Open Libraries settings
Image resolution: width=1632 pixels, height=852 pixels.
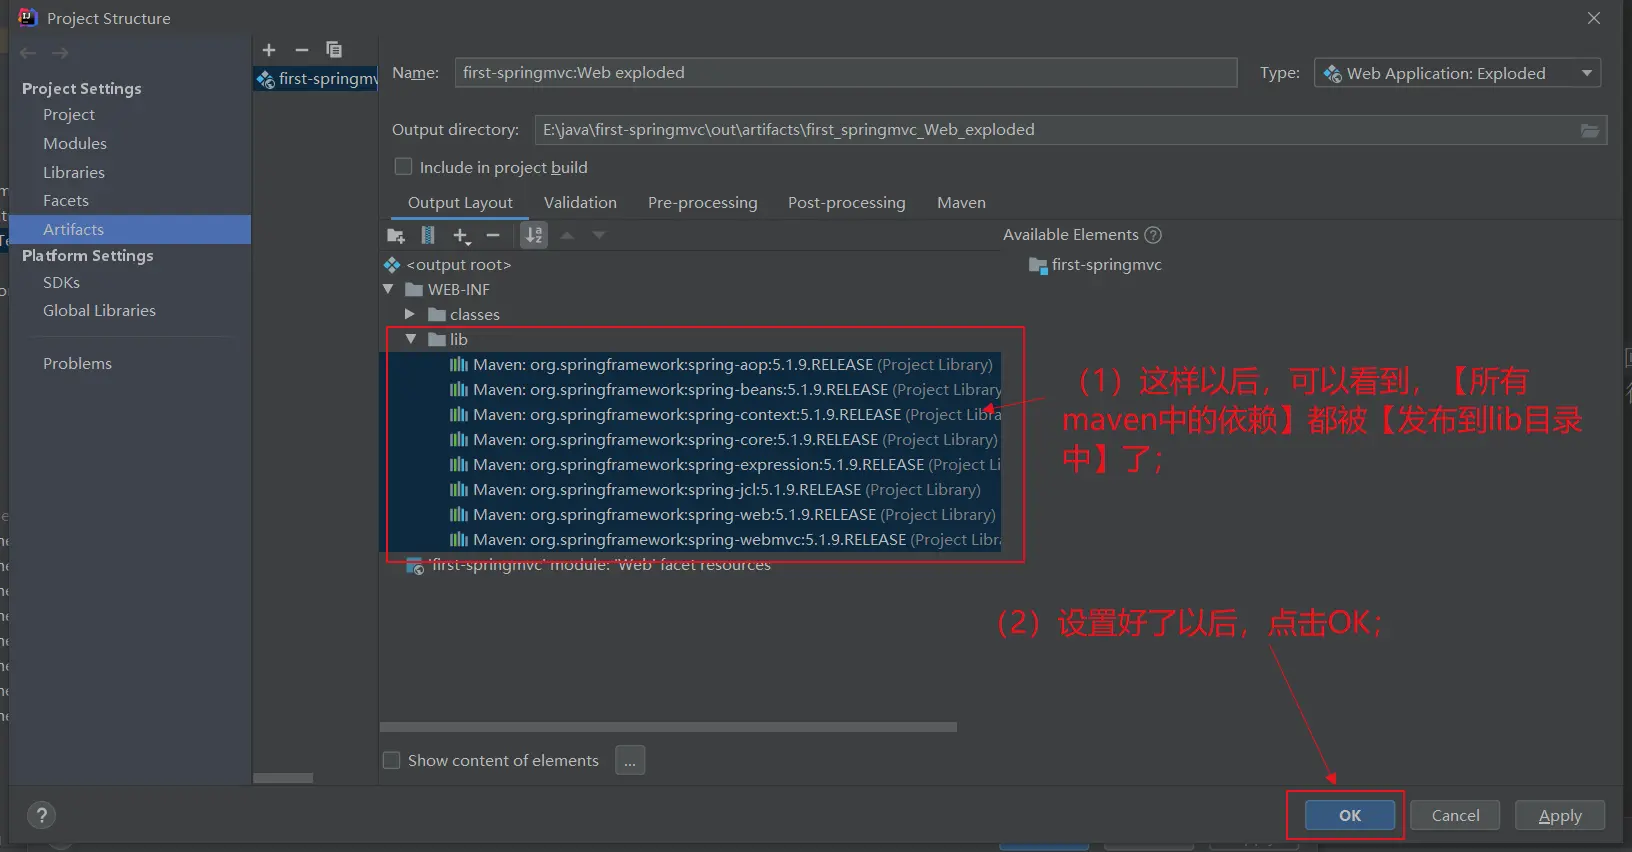tap(74, 173)
